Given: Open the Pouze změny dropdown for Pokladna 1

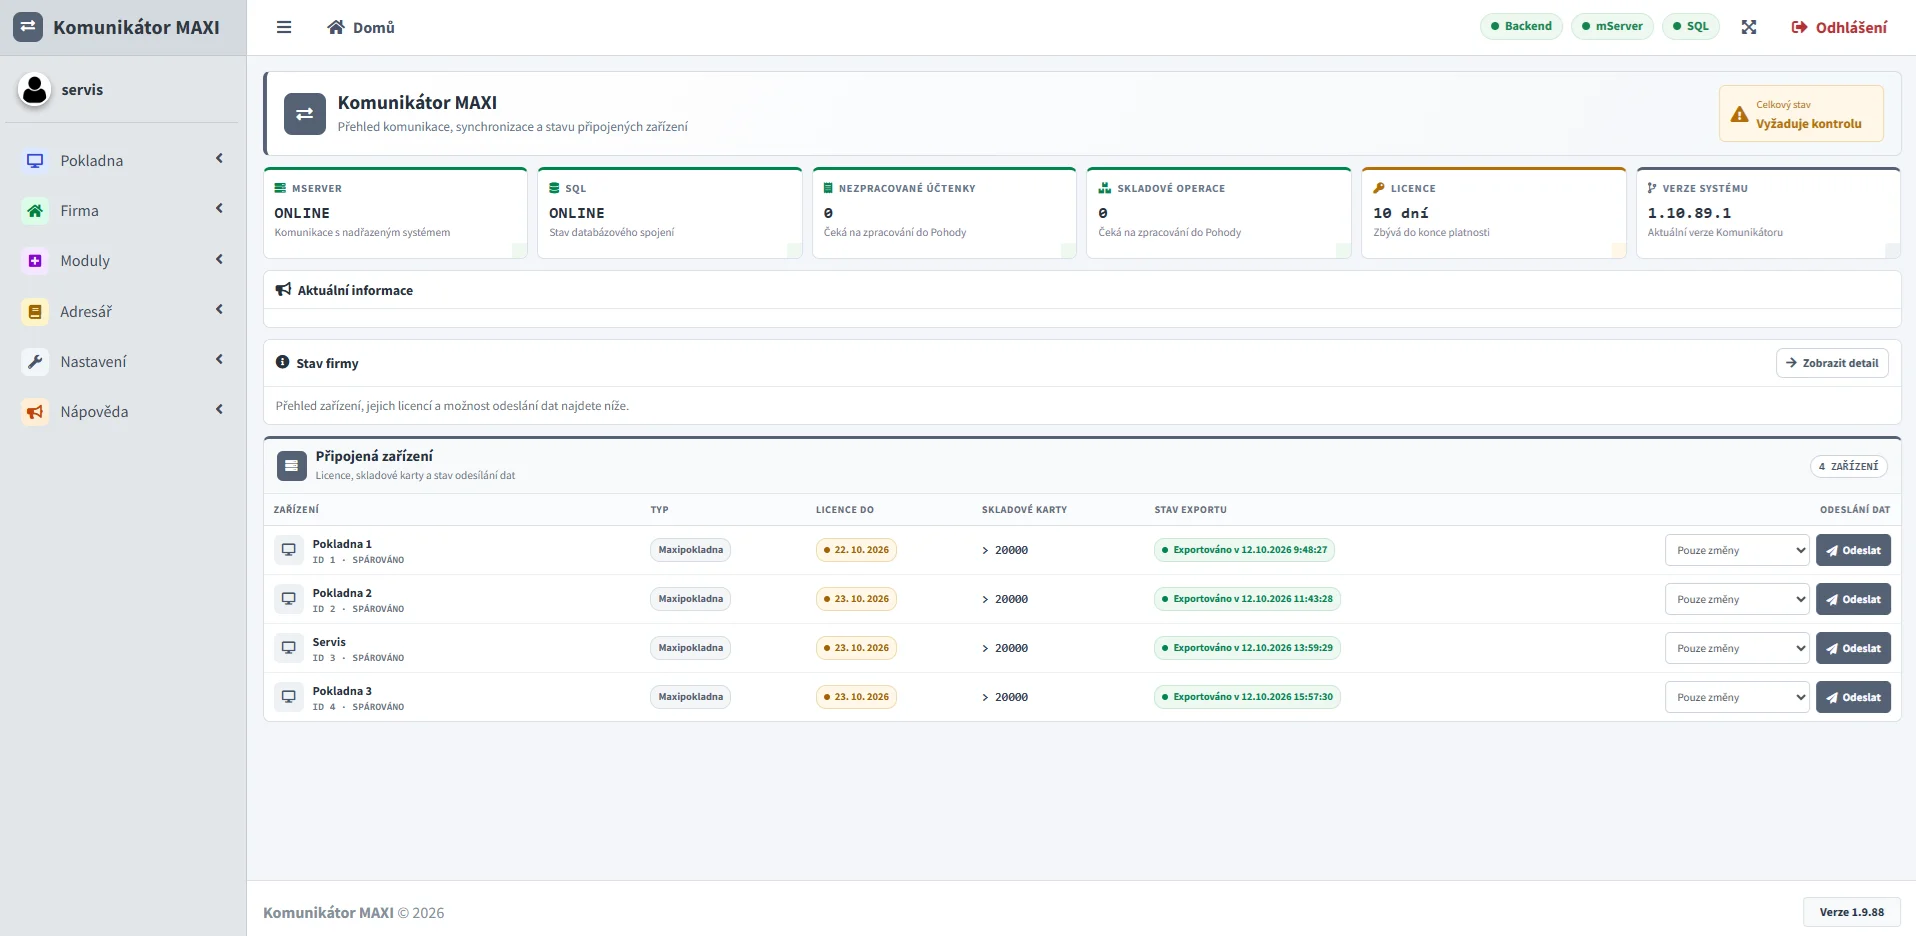Looking at the screenshot, I should tap(1737, 550).
